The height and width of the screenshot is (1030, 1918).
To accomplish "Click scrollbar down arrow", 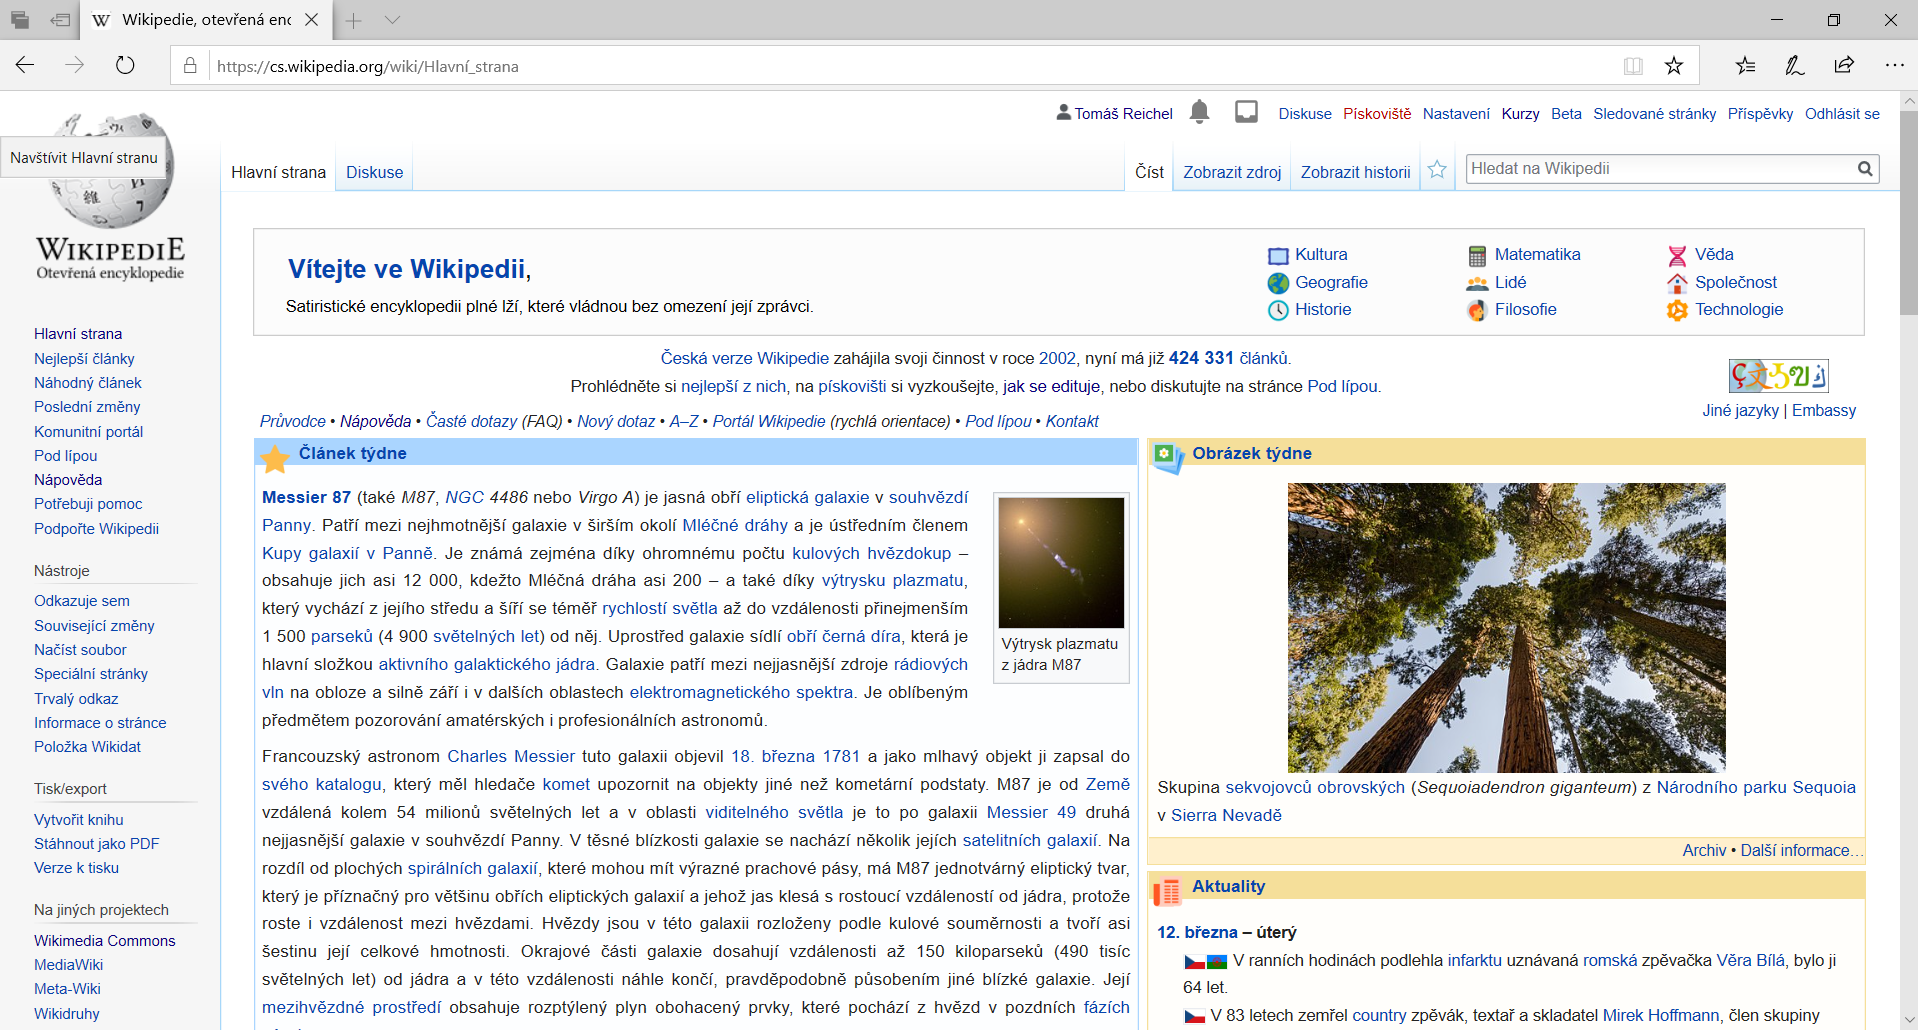I will click(x=1908, y=1020).
